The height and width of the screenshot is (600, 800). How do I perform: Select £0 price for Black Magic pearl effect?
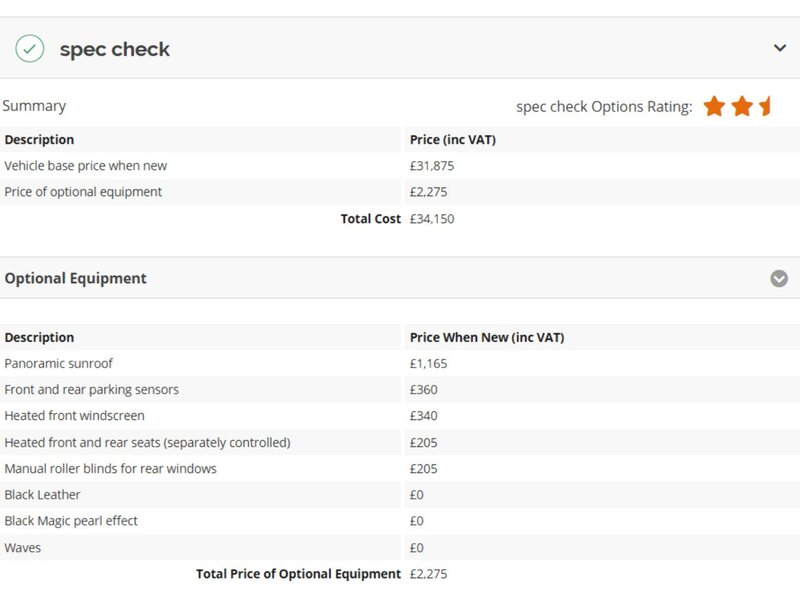pyautogui.click(x=416, y=521)
